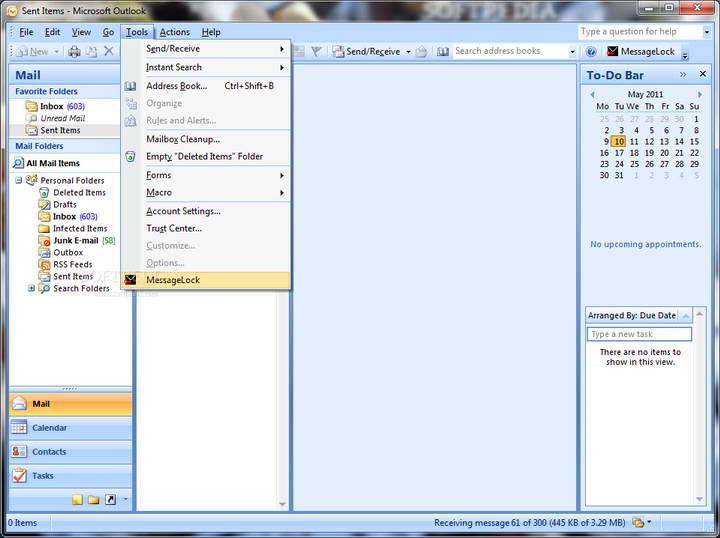Select May 18 in the date navigator
This screenshot has width=720, height=538.
point(634,153)
